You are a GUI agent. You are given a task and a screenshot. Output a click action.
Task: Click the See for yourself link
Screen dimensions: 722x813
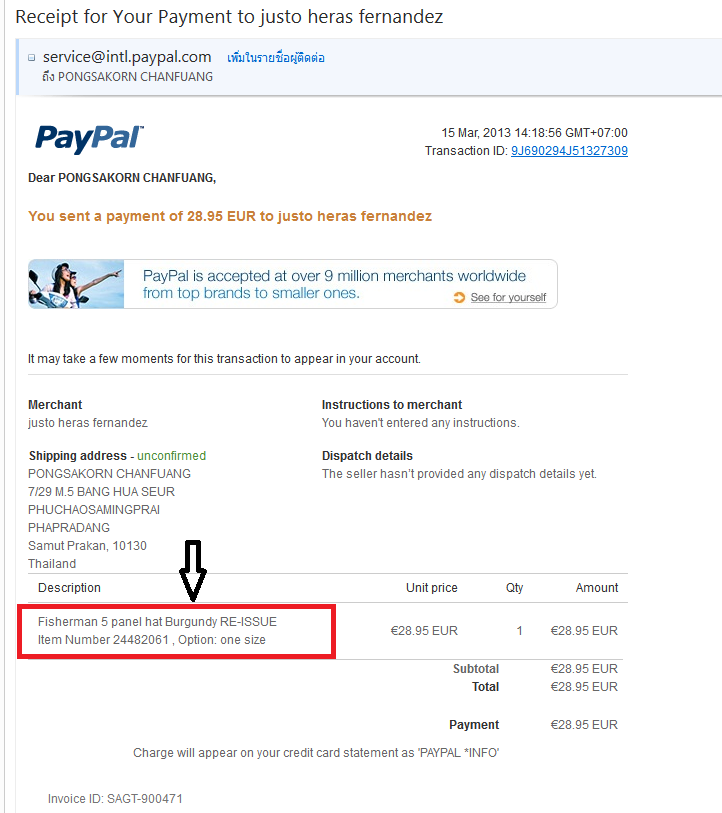click(508, 298)
